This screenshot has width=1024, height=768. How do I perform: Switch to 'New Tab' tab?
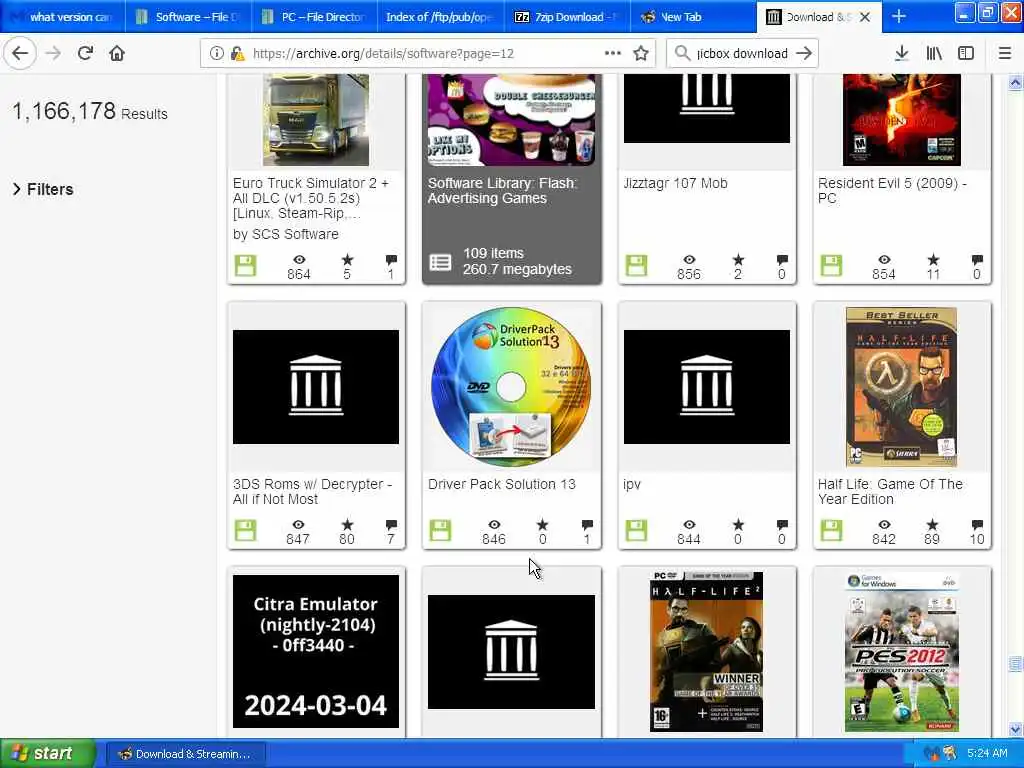pyautogui.click(x=693, y=17)
